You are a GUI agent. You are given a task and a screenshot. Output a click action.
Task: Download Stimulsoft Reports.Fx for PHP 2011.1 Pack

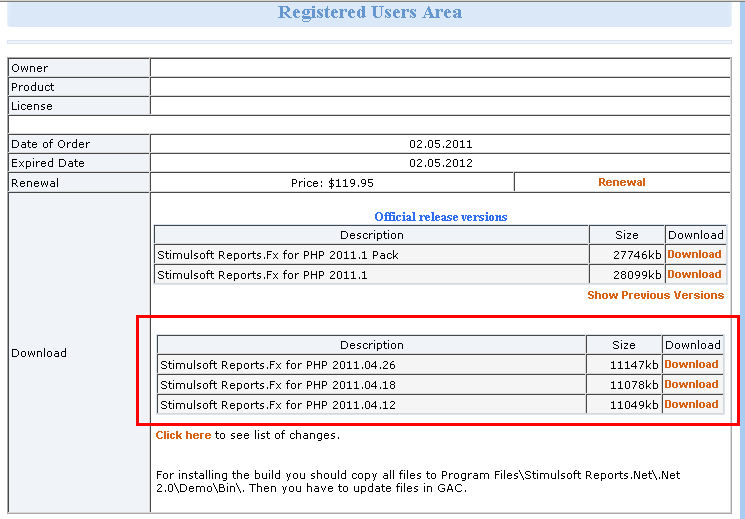coord(694,254)
